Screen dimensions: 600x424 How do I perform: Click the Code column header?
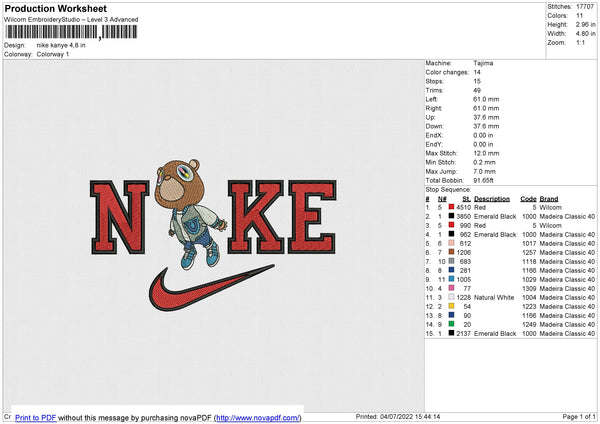(528, 199)
